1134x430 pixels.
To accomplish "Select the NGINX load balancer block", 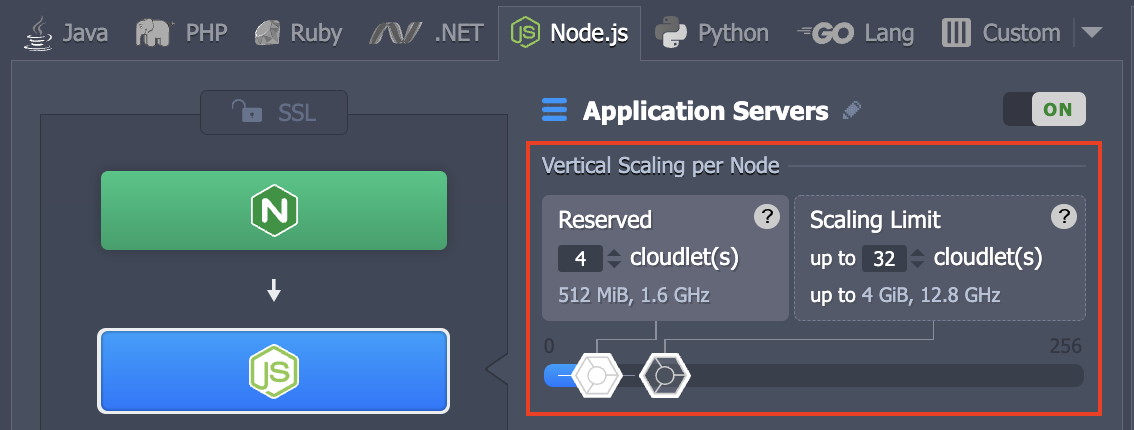I will click(274, 210).
